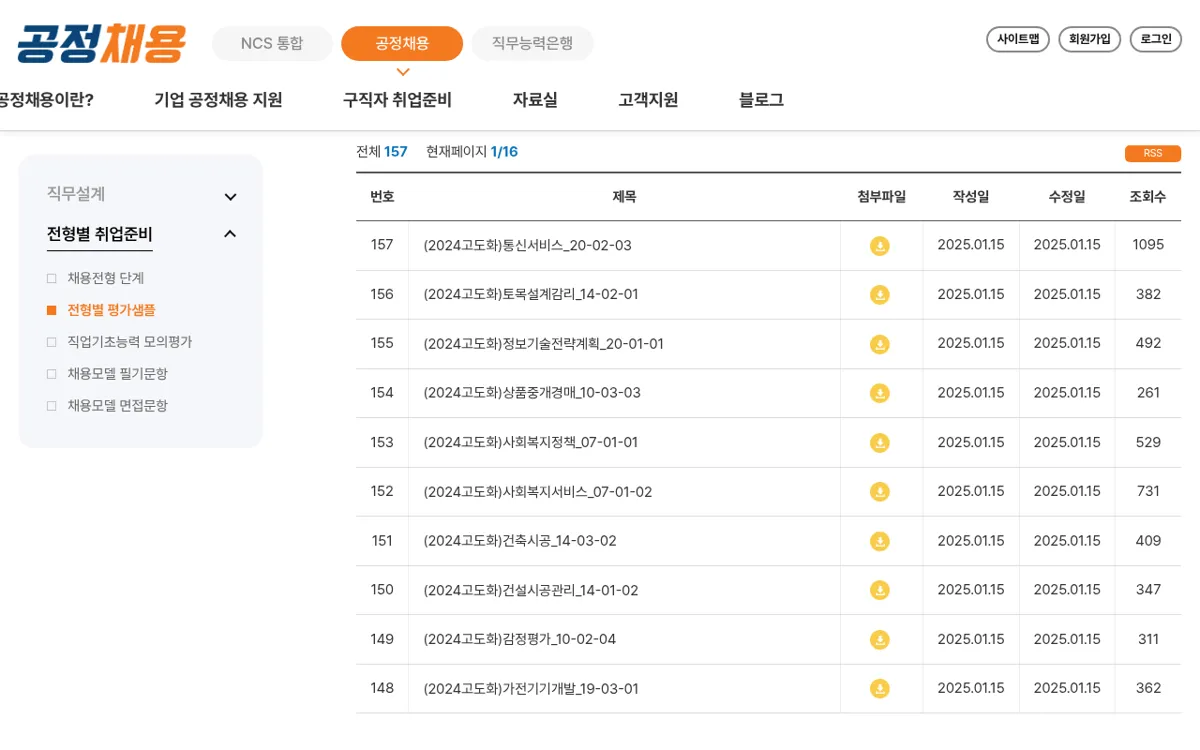Click the 직무설계 section title
The width and height of the screenshot is (1200, 750).
(x=76, y=194)
